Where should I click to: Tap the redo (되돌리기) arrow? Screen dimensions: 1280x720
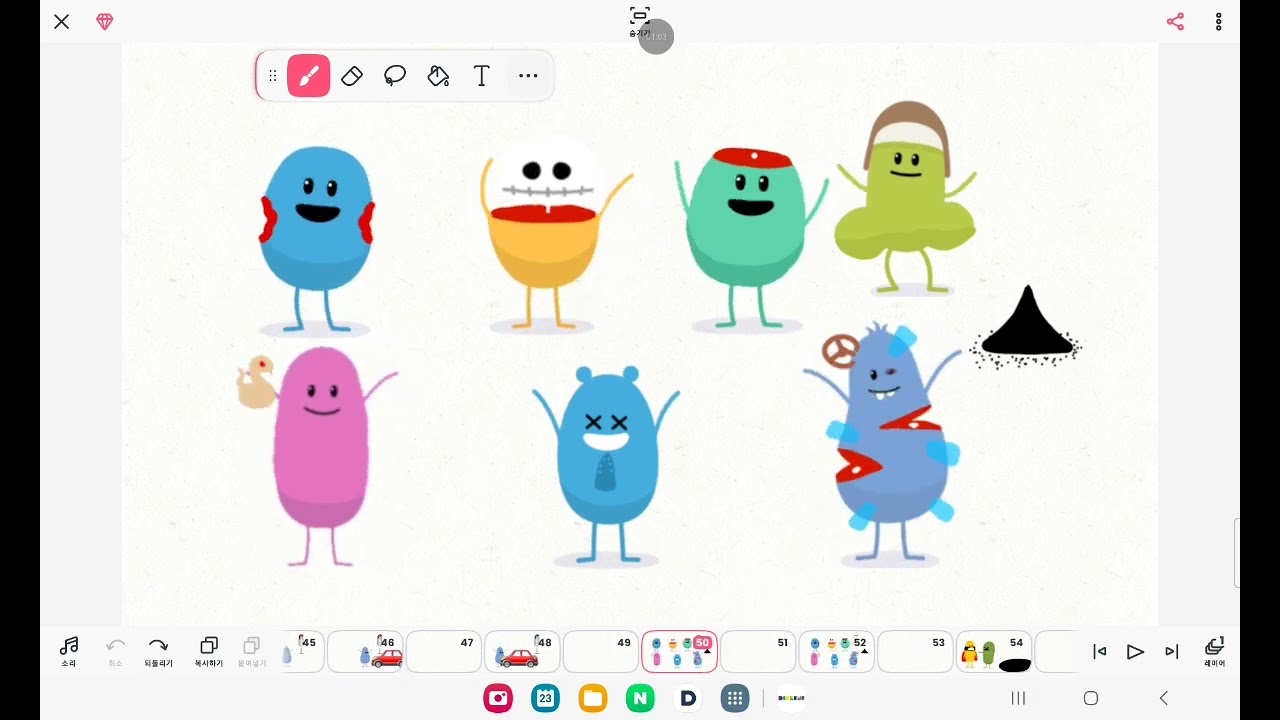[x=158, y=651]
